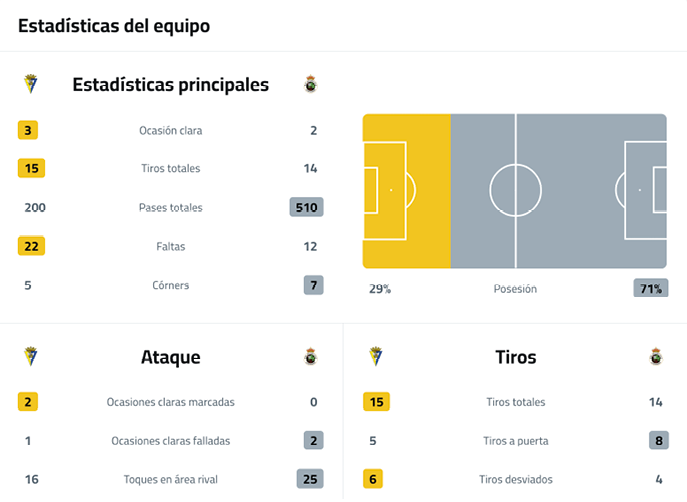The height and width of the screenshot is (502, 687).
Task: Click the Estadísticas del equipo heading
Action: pos(114,26)
